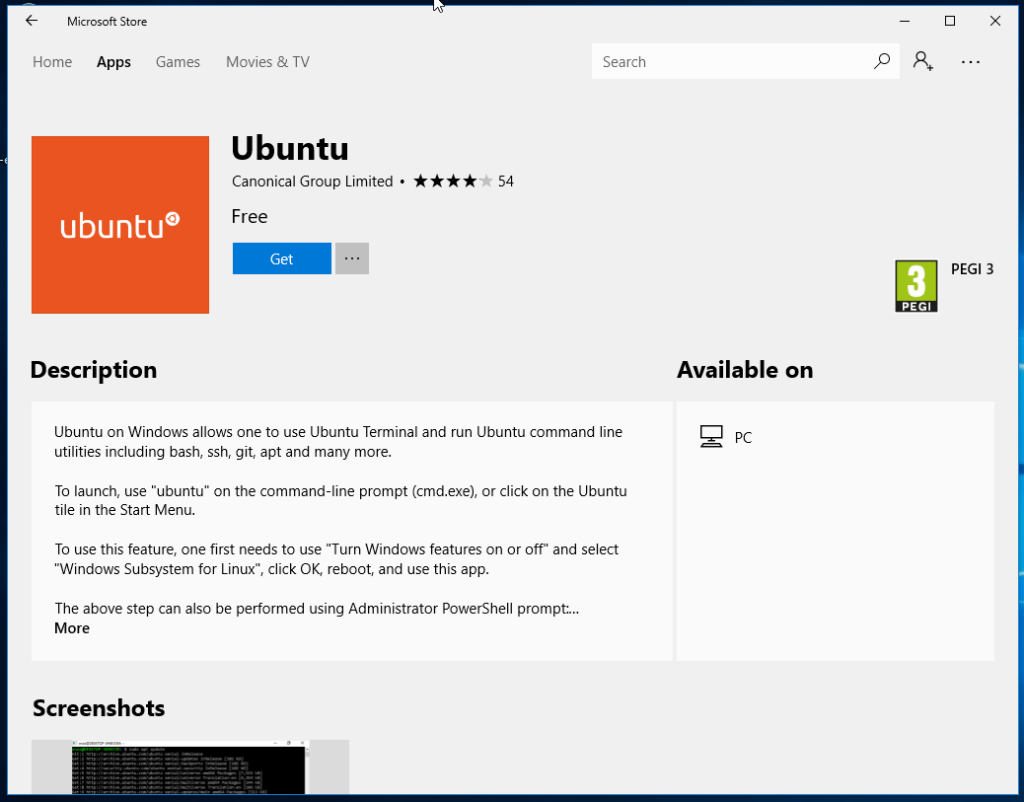
Task: Click the Get button to install Ubuntu
Action: coord(281,258)
